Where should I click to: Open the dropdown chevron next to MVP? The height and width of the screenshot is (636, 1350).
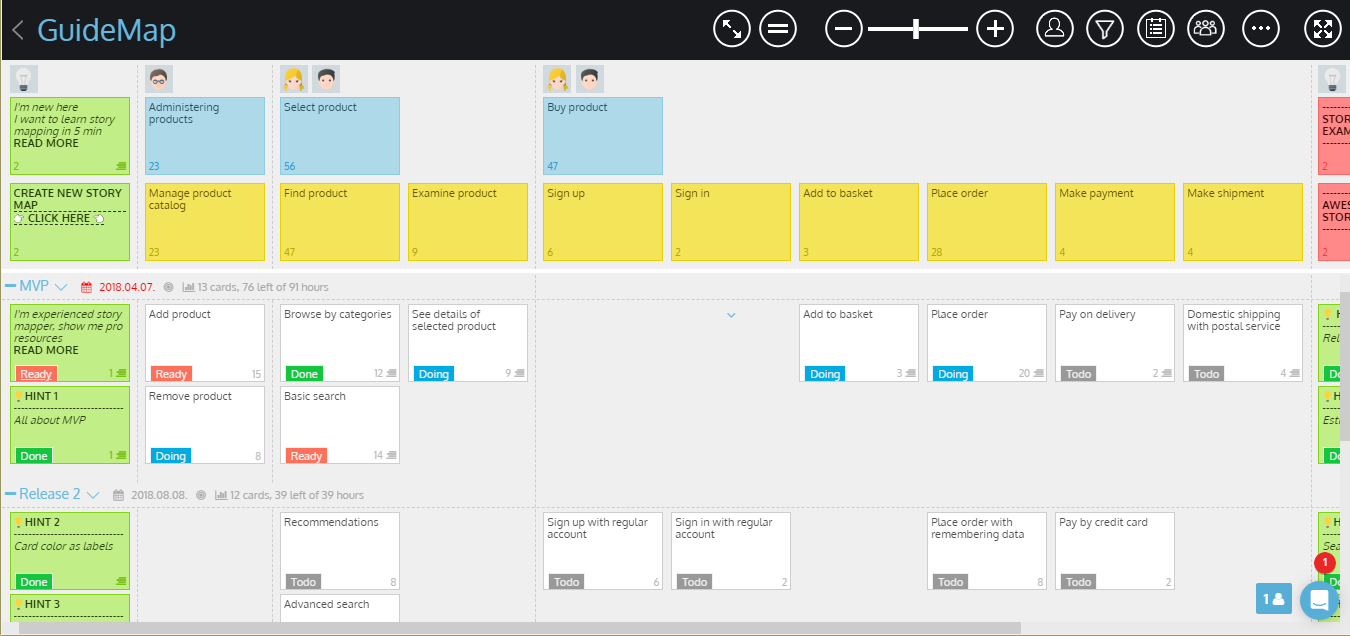[61, 287]
